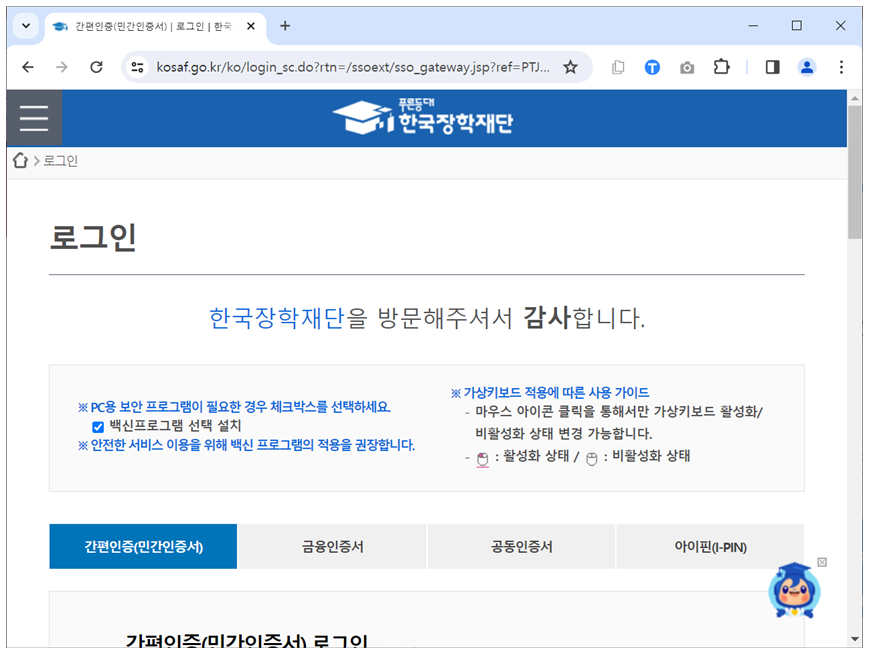Click the 로그인 breadcrumb link

point(60,161)
